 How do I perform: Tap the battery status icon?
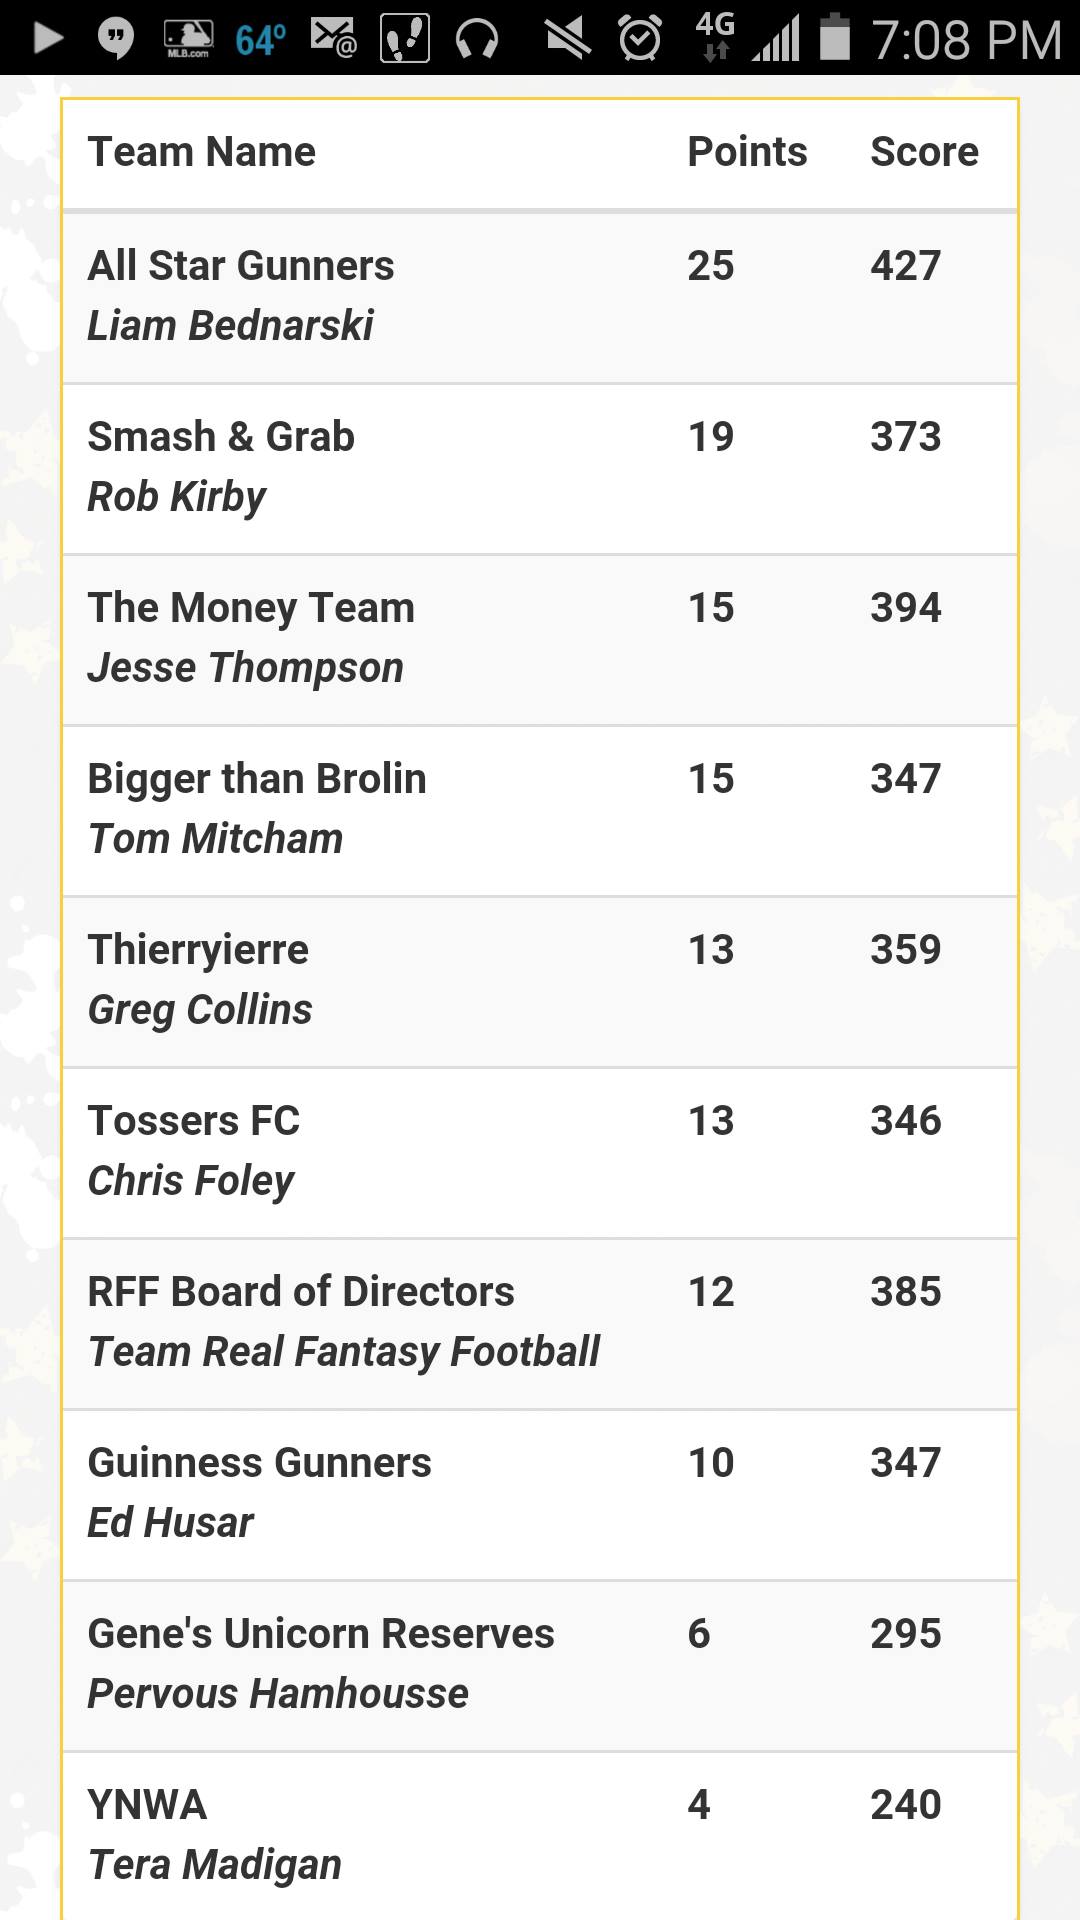[x=834, y=37]
